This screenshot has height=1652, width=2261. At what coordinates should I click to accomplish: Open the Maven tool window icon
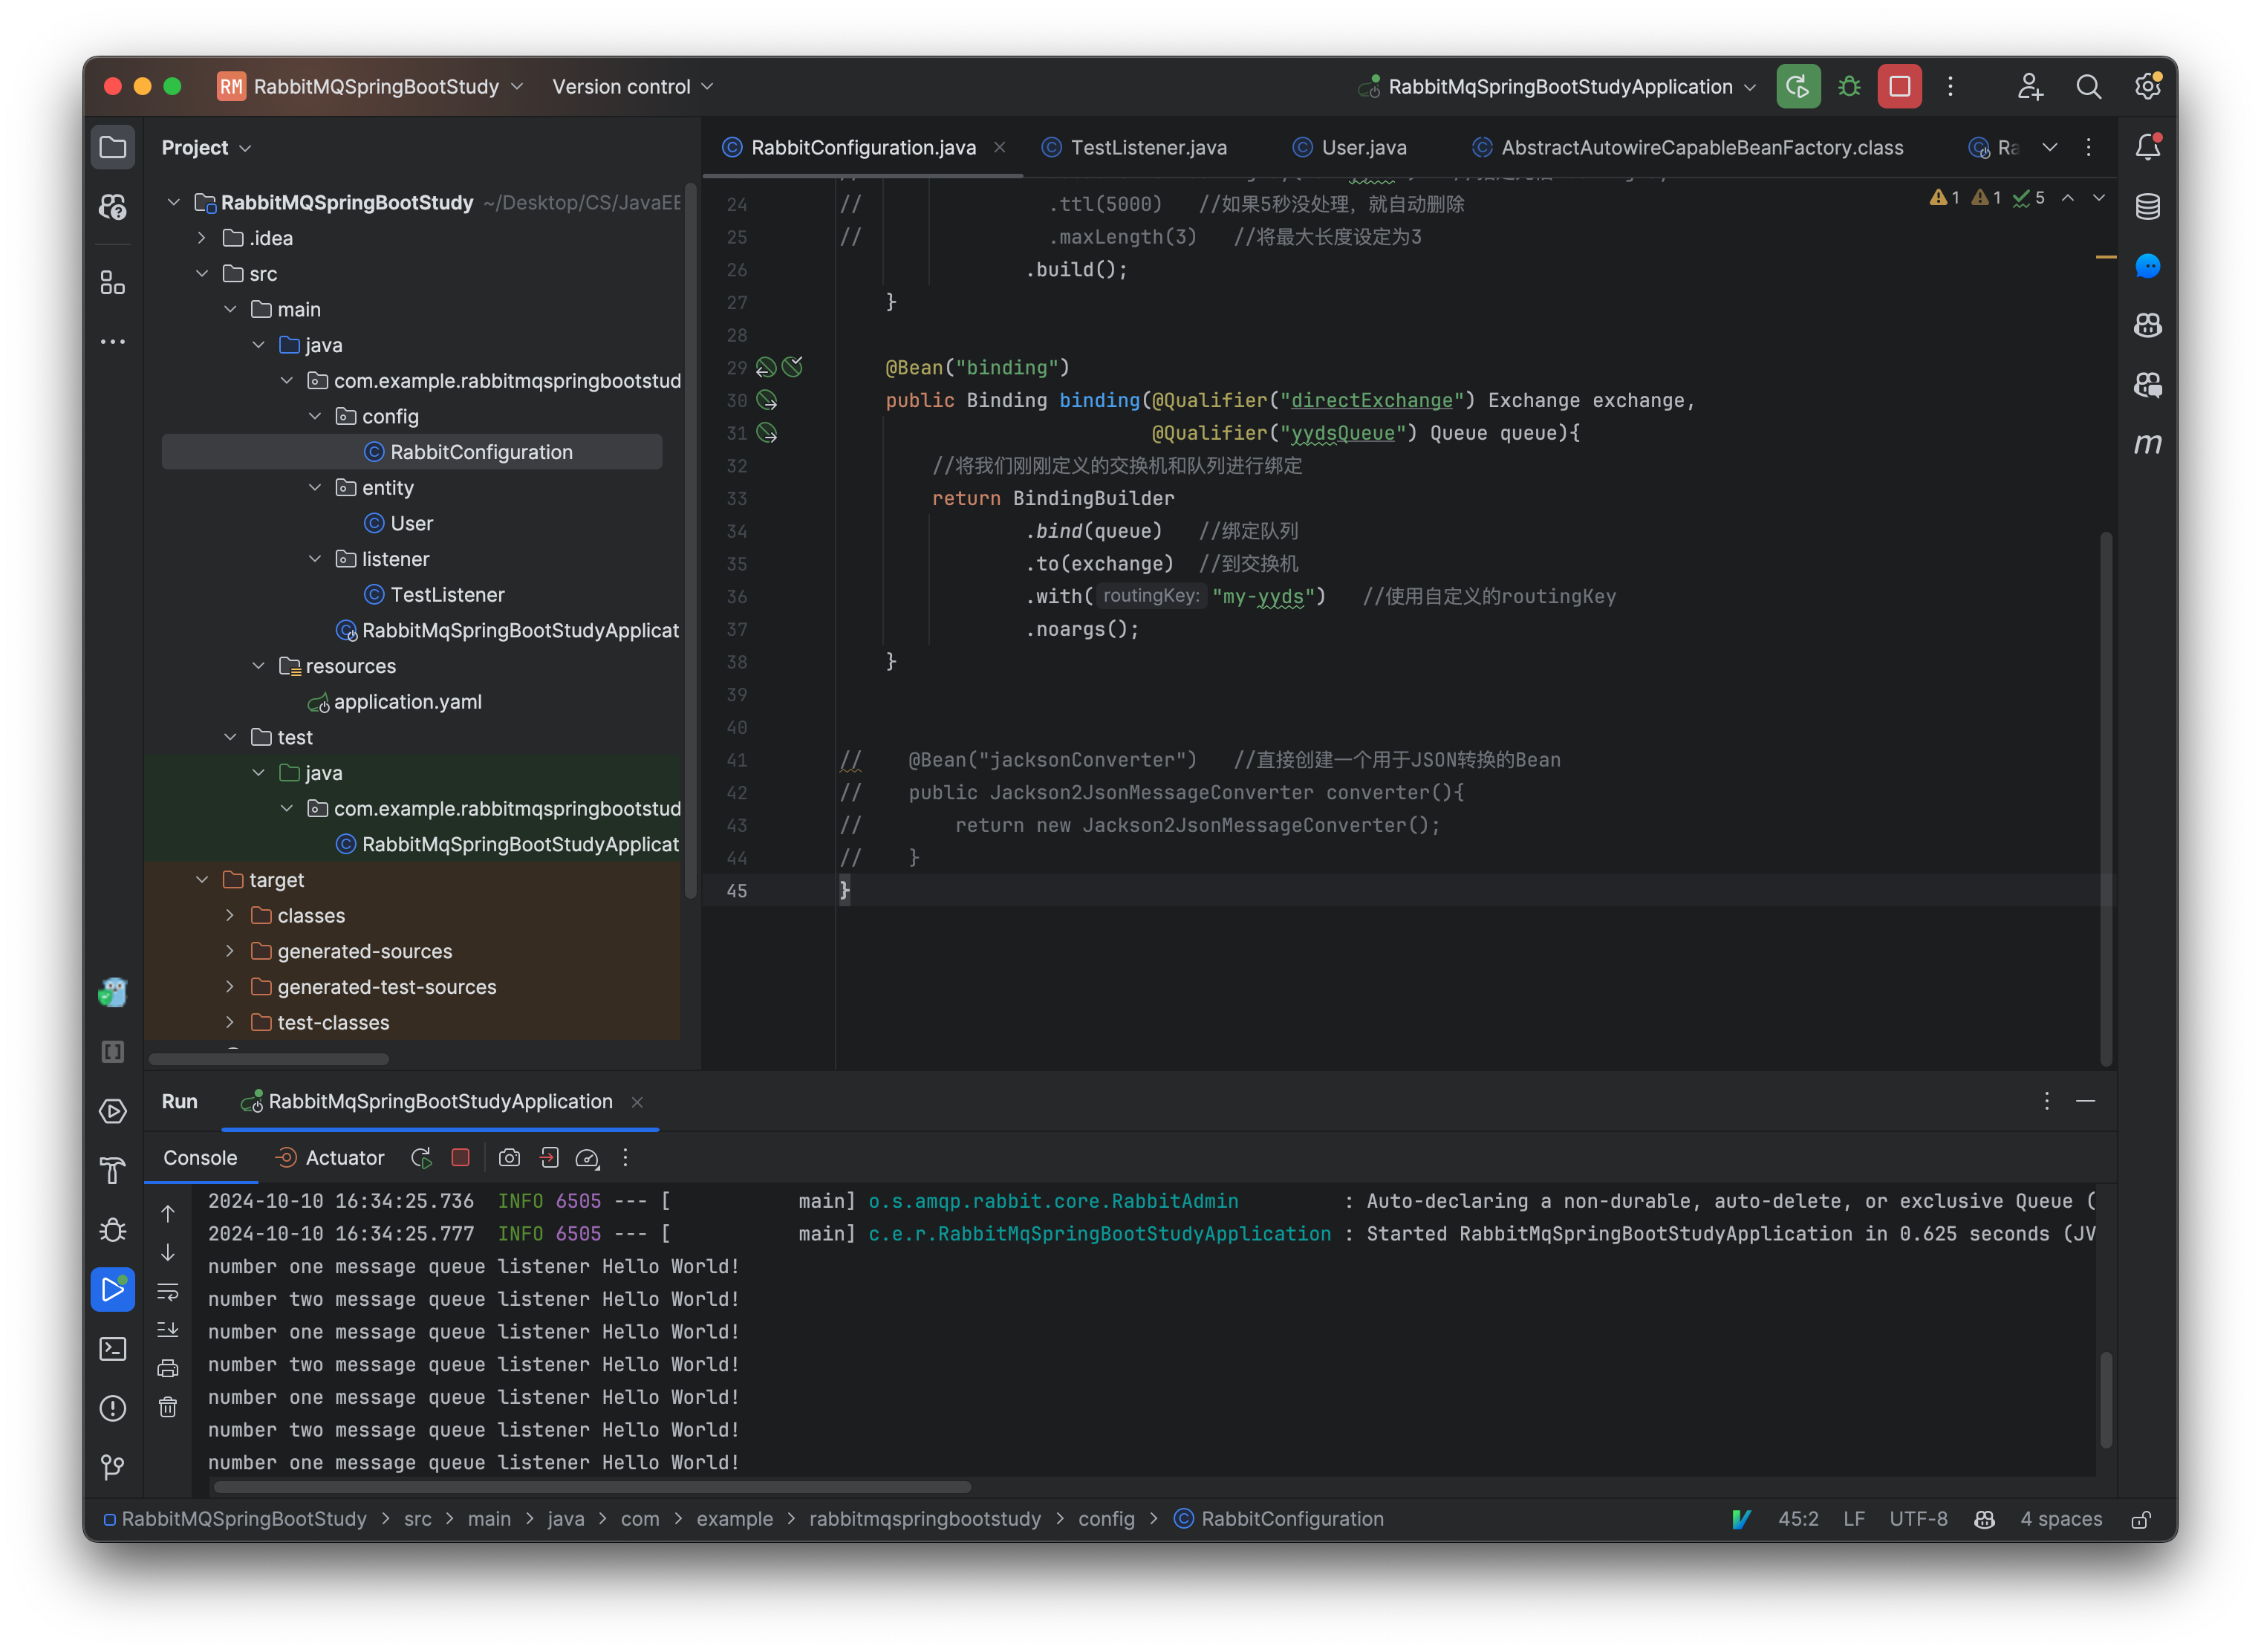(2147, 444)
